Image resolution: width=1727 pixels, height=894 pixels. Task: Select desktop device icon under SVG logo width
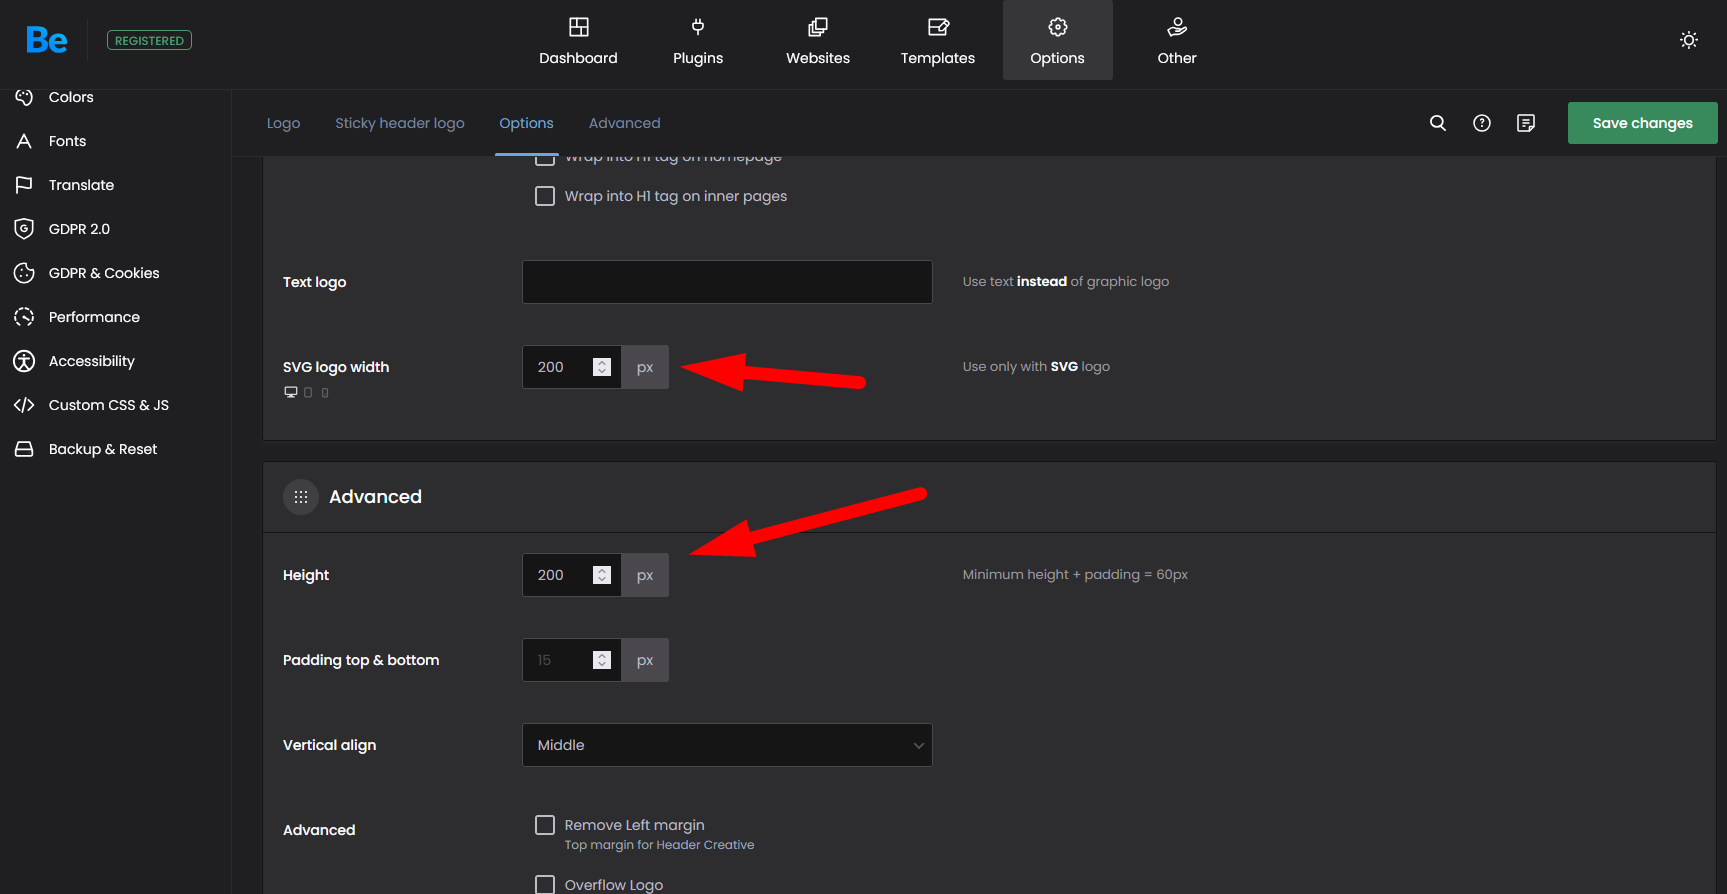(291, 393)
